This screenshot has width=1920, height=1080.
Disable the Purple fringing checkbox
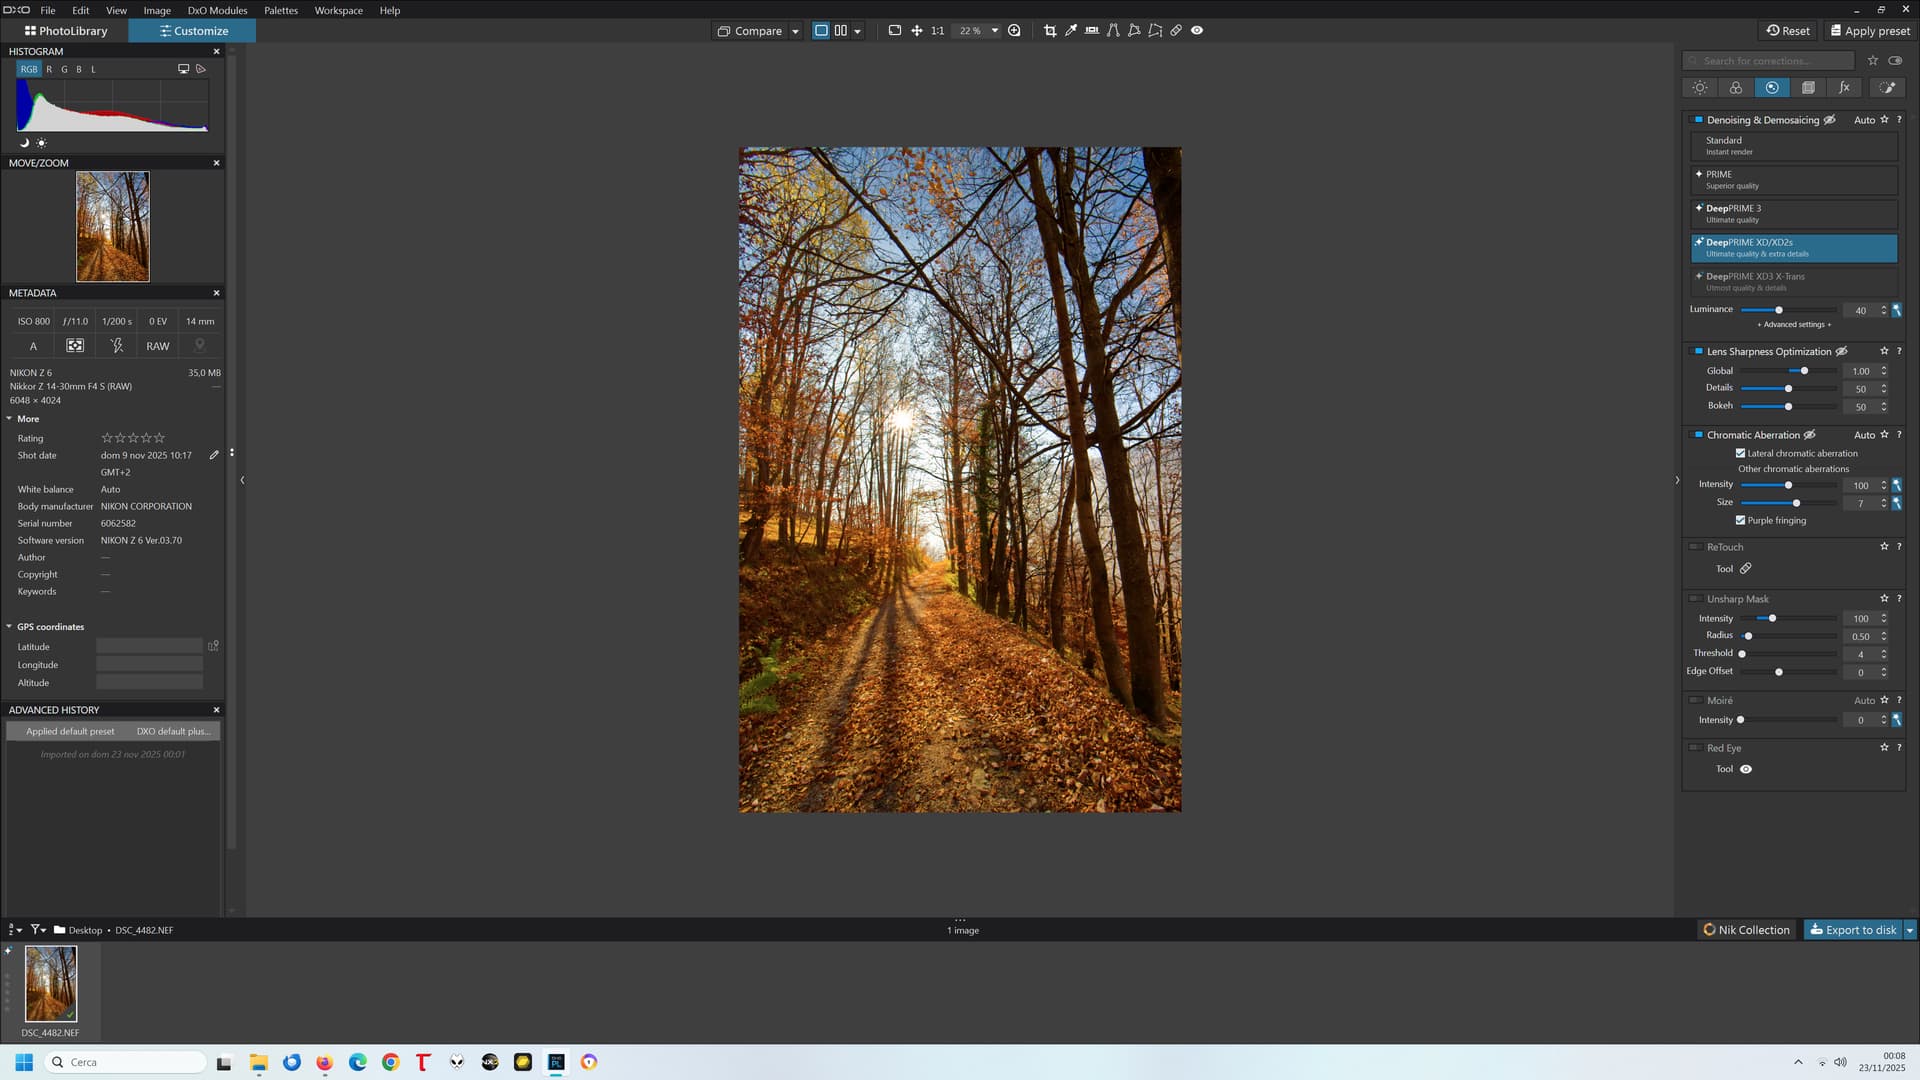coord(1741,521)
